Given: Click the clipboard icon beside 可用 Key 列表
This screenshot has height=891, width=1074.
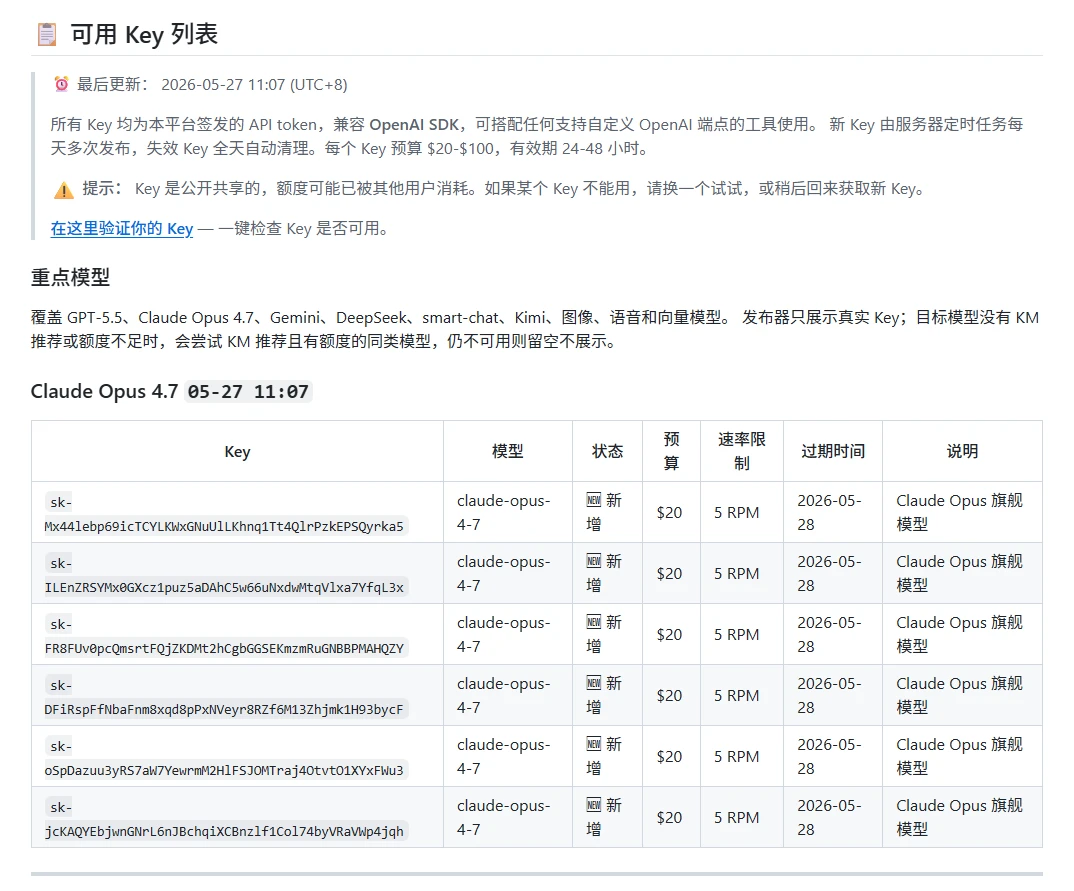Looking at the screenshot, I should [x=47, y=34].
